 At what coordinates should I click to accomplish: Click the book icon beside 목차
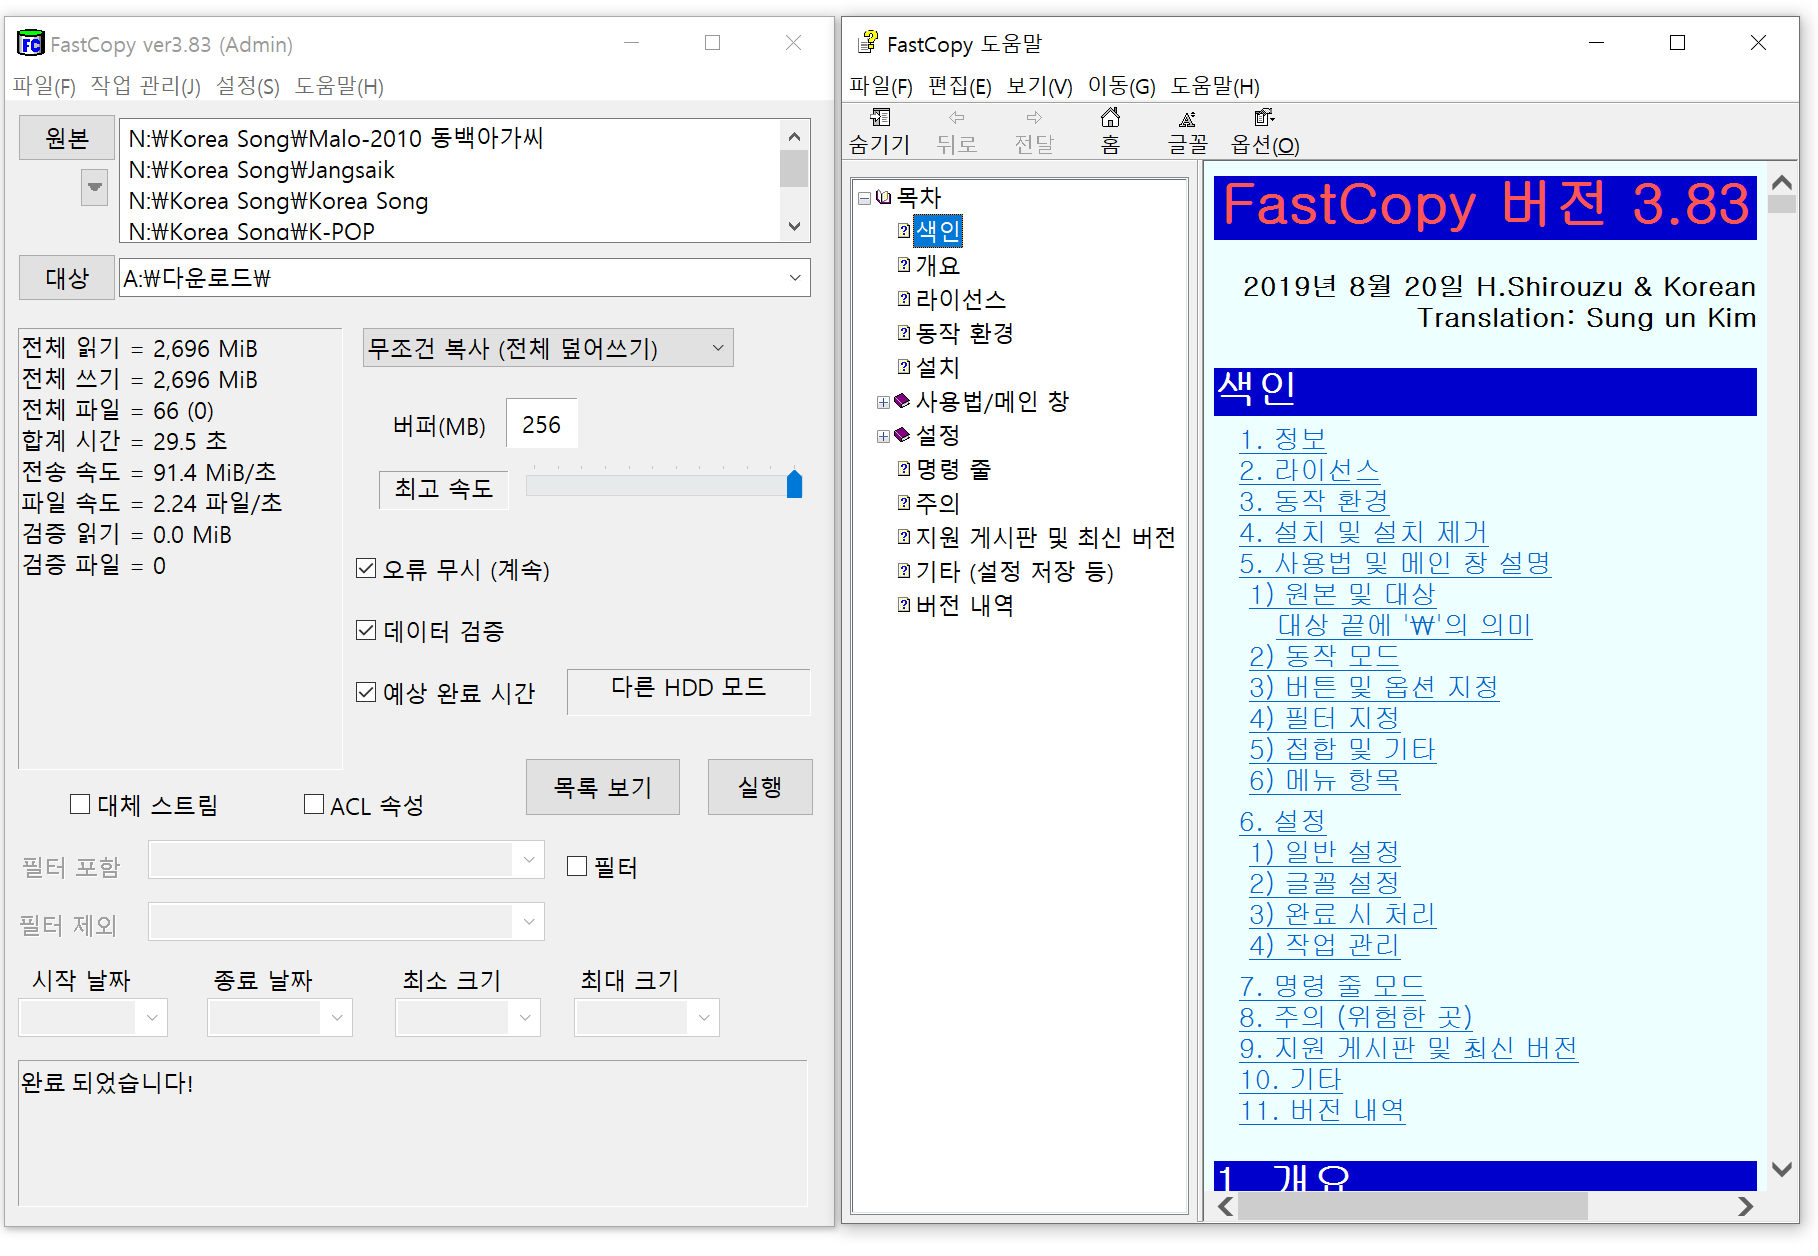[883, 197]
